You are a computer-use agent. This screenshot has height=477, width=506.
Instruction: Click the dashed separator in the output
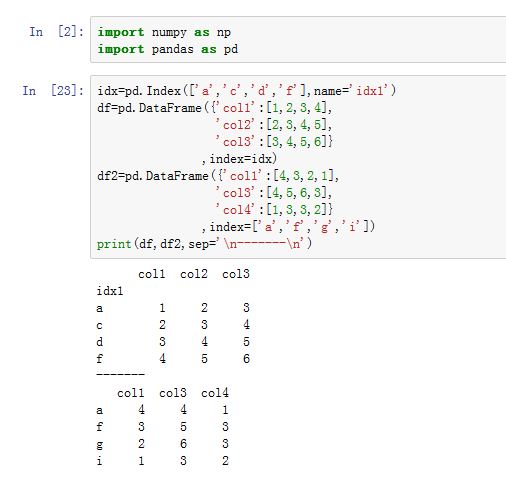[x=120, y=374]
